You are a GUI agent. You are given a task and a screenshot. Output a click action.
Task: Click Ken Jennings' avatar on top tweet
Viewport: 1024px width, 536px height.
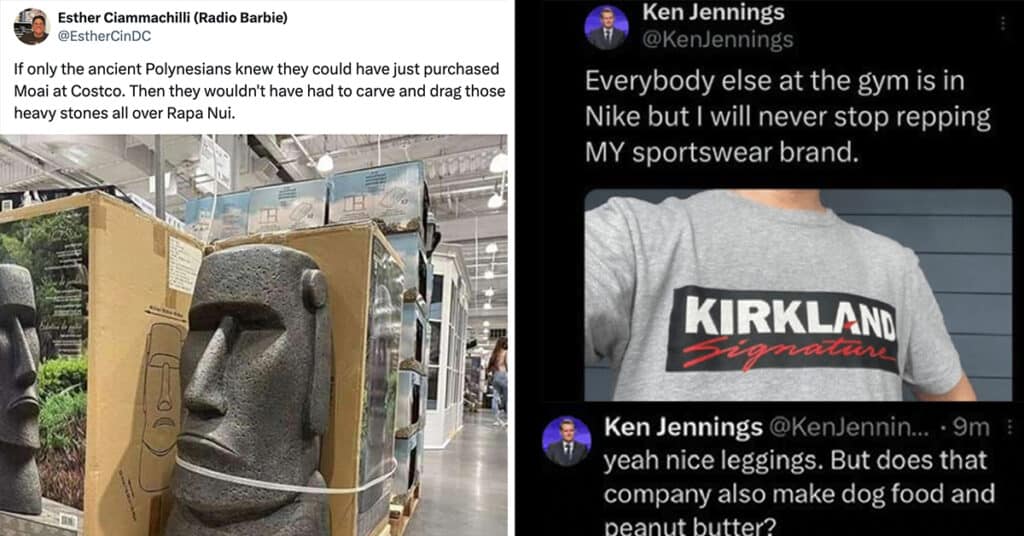[x=606, y=28]
